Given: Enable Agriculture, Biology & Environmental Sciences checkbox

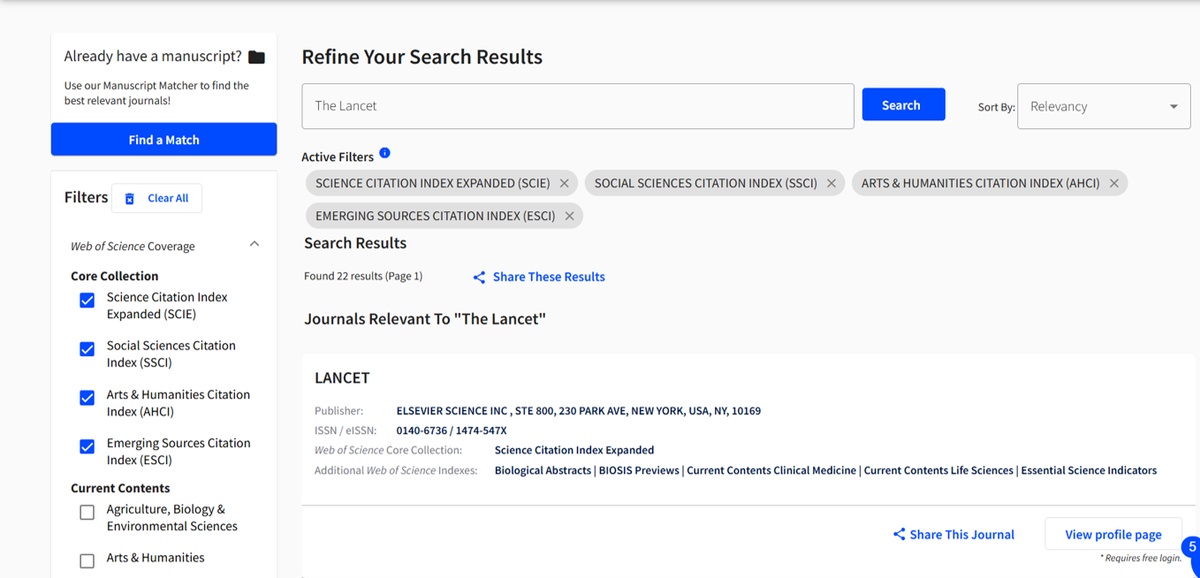Looking at the screenshot, I should pos(87,512).
